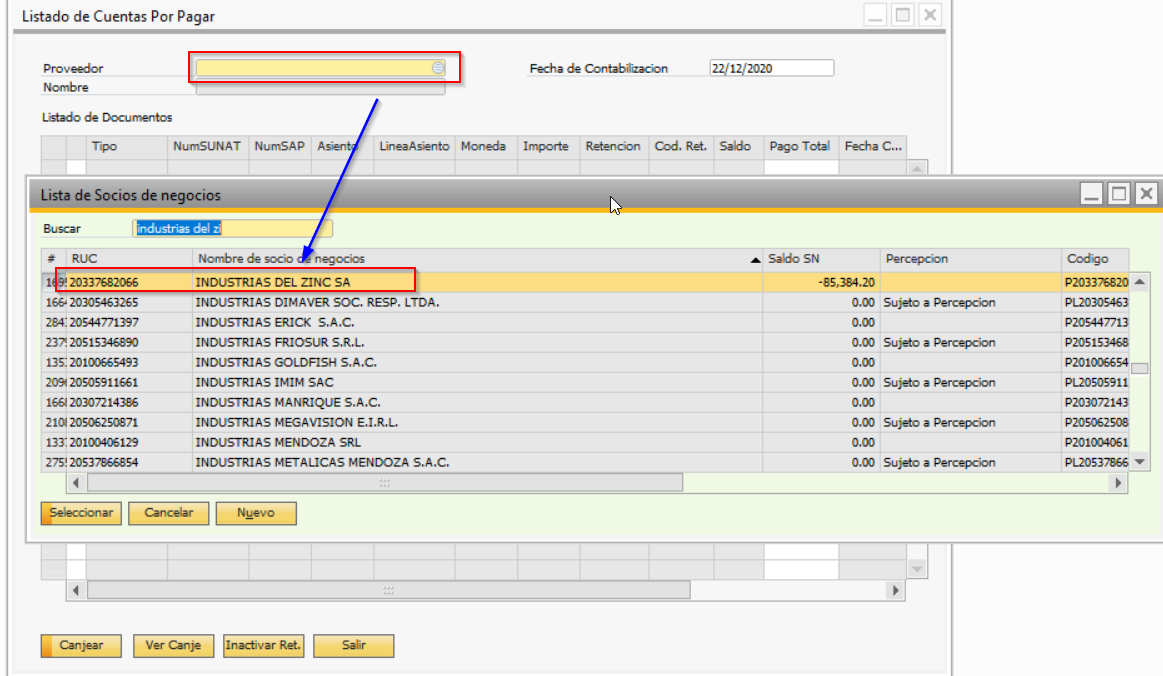Minimize the Lista de Socios de negocios window
Image resolution: width=1163 pixels, height=676 pixels.
(1091, 194)
